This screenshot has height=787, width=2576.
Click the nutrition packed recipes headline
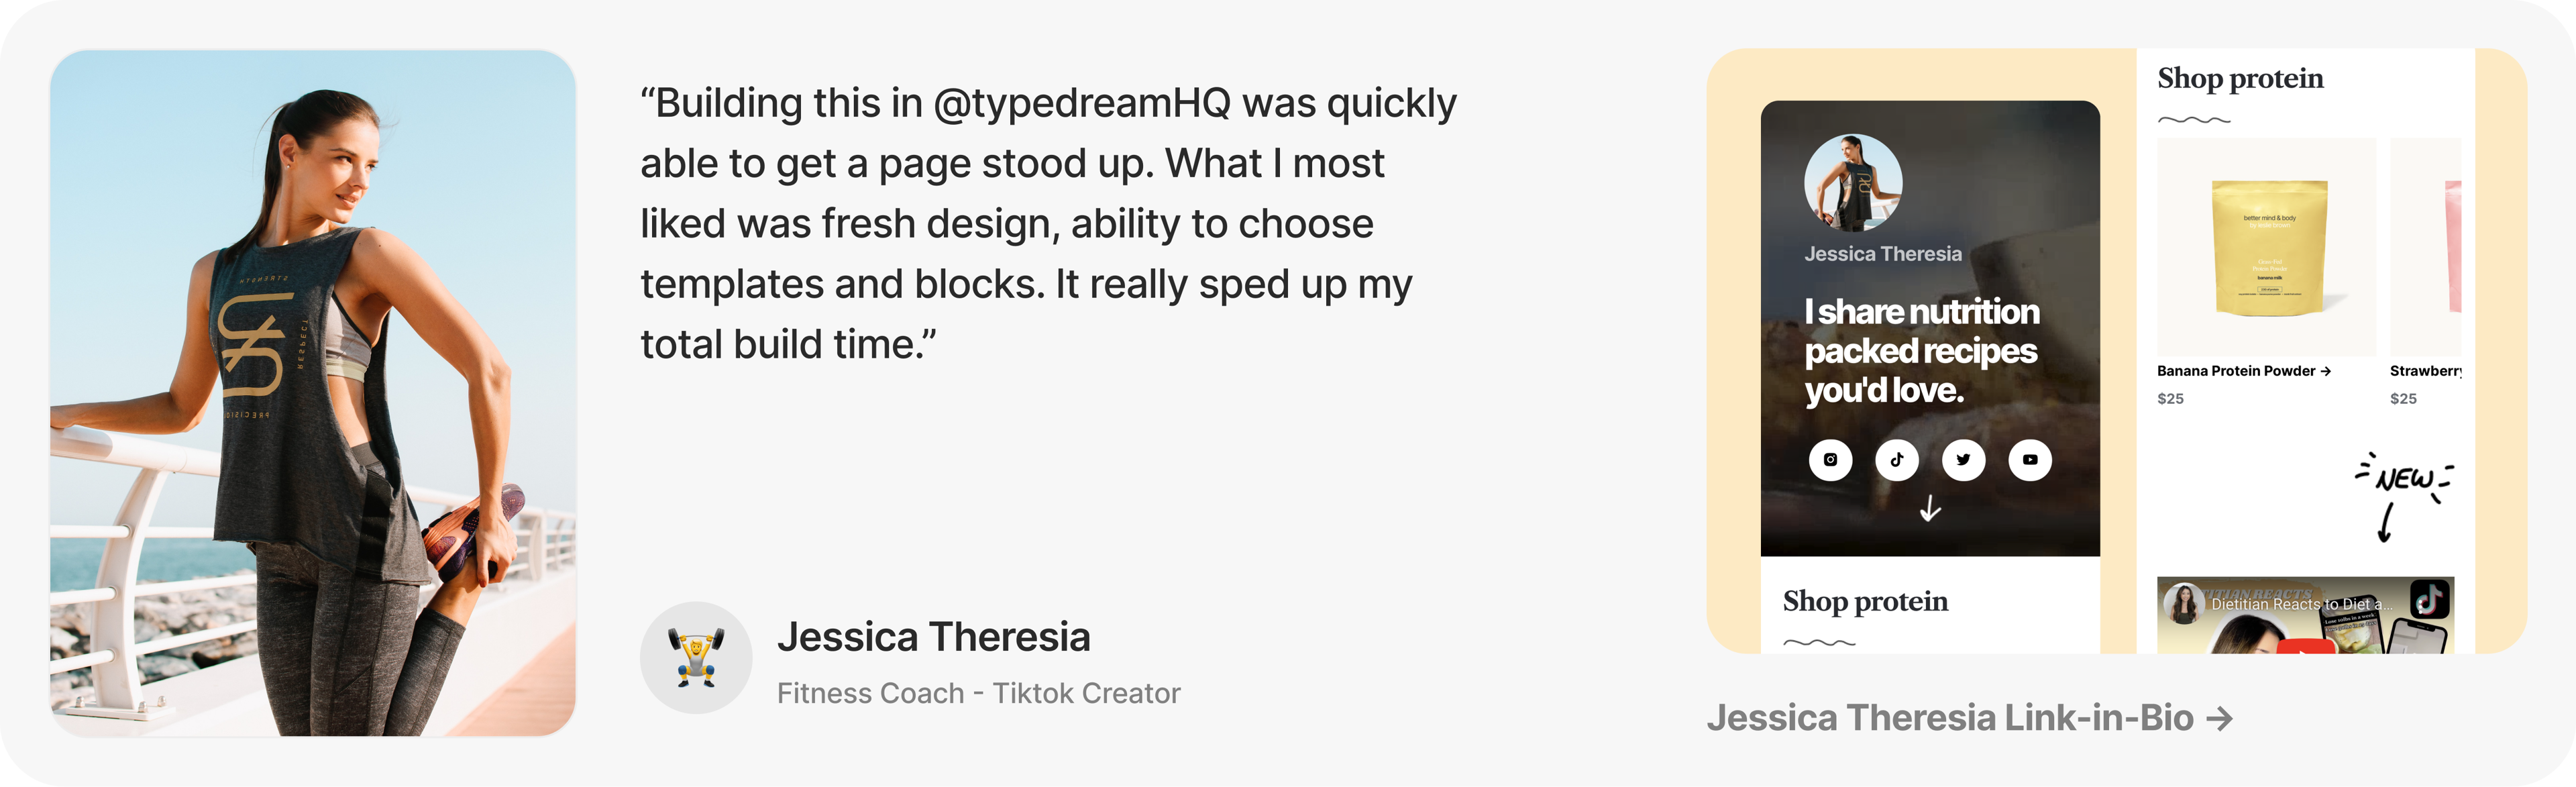click(1921, 351)
